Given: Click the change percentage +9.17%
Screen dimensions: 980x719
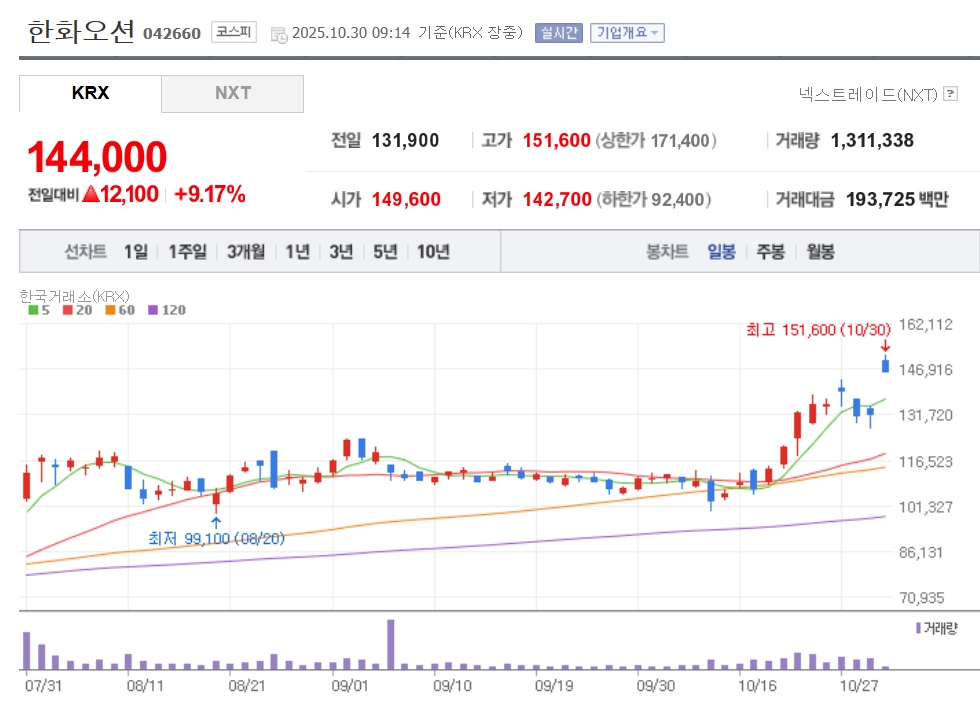Looking at the screenshot, I should 209,194.
